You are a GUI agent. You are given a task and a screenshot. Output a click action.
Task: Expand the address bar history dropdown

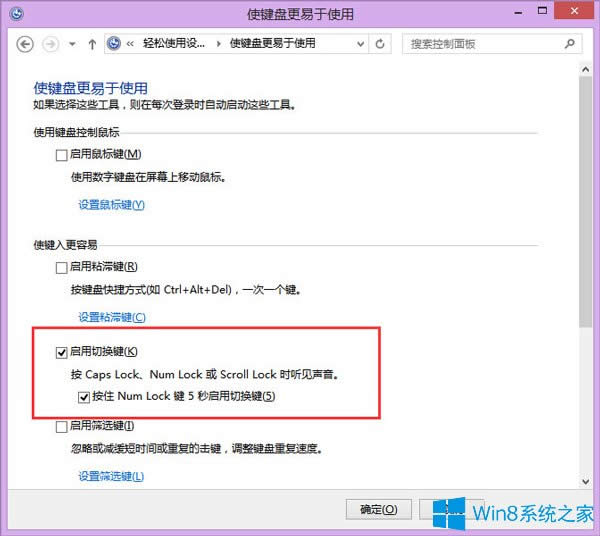tap(360, 44)
